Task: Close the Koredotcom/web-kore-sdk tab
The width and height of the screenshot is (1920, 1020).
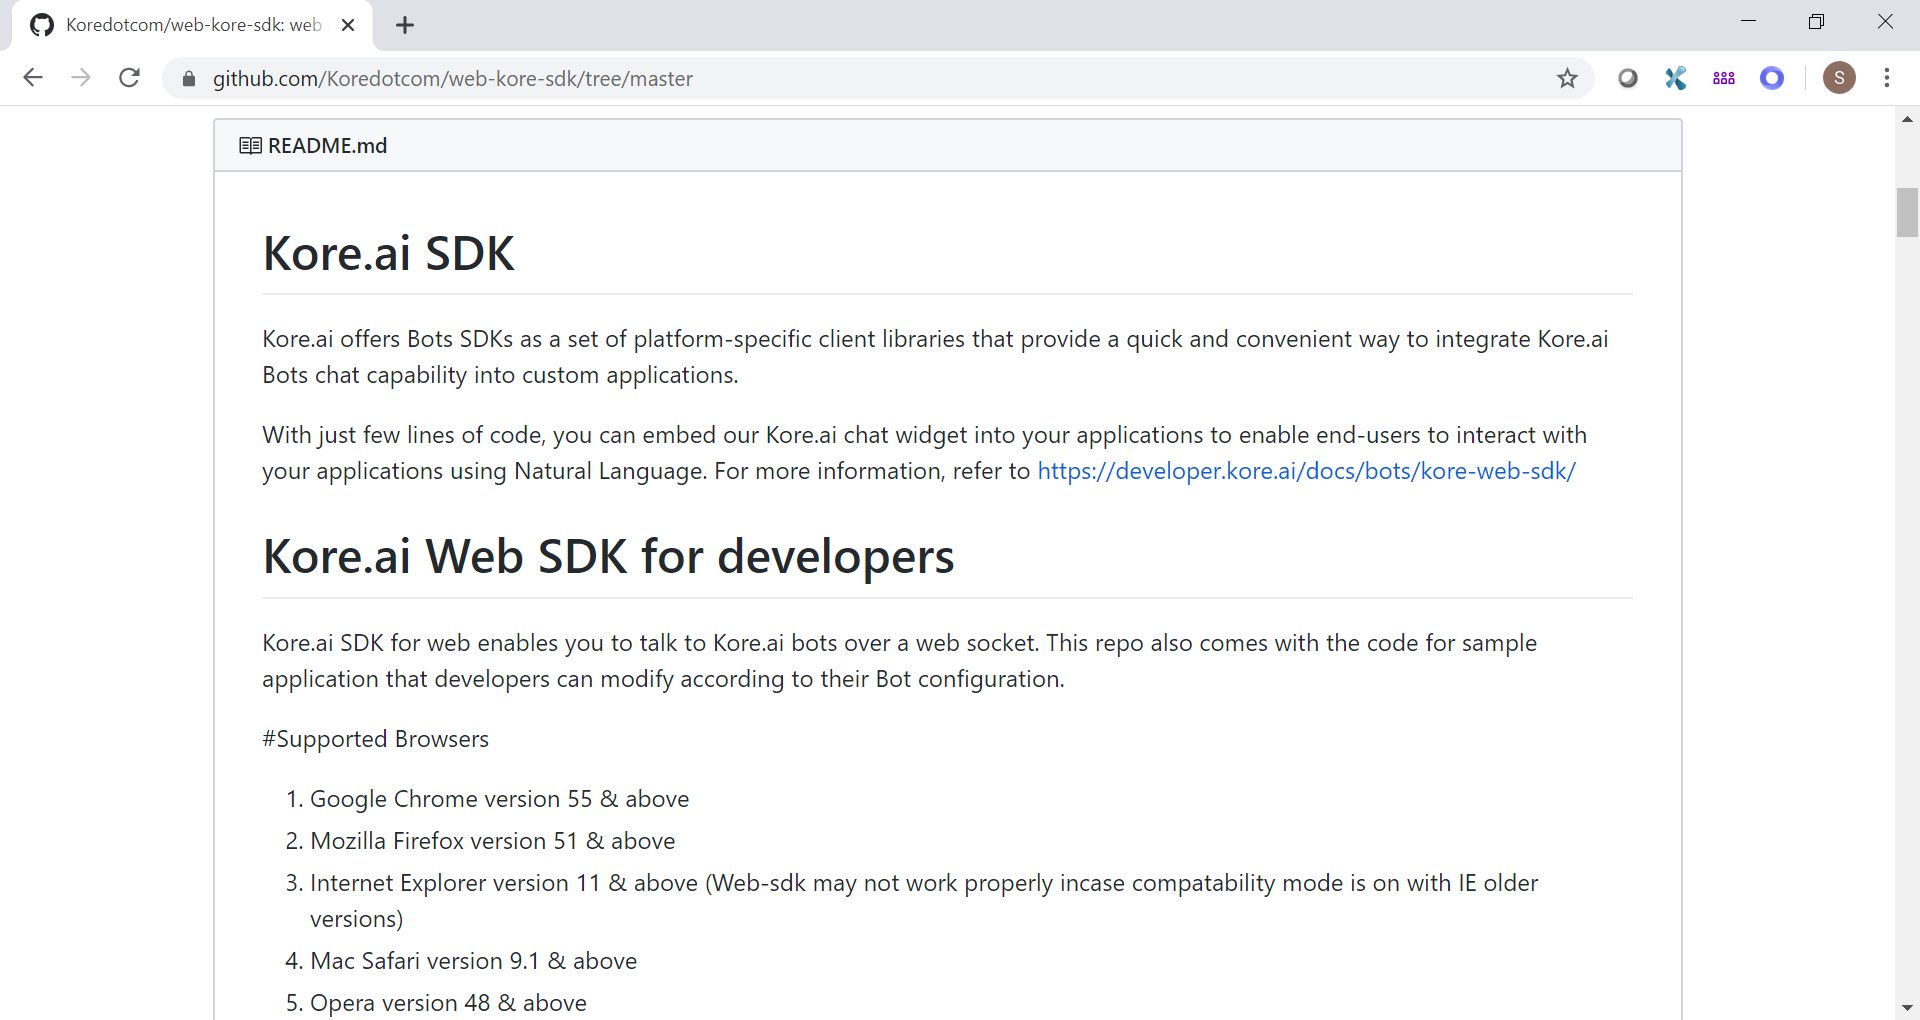Action: pyautogui.click(x=348, y=26)
